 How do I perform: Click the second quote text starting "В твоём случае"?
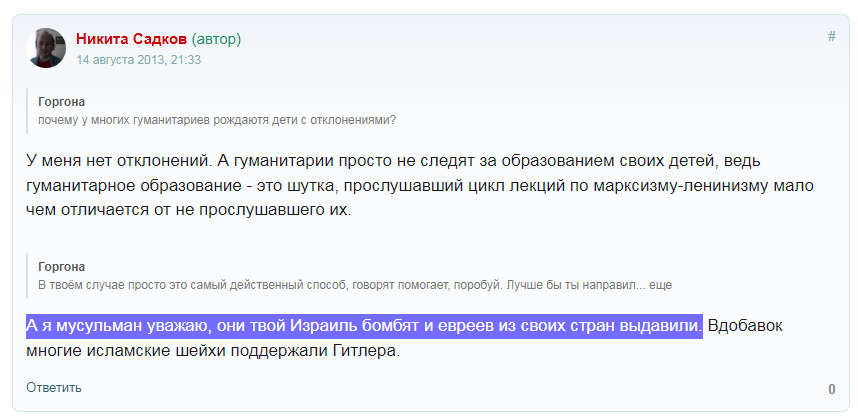click(x=330, y=285)
